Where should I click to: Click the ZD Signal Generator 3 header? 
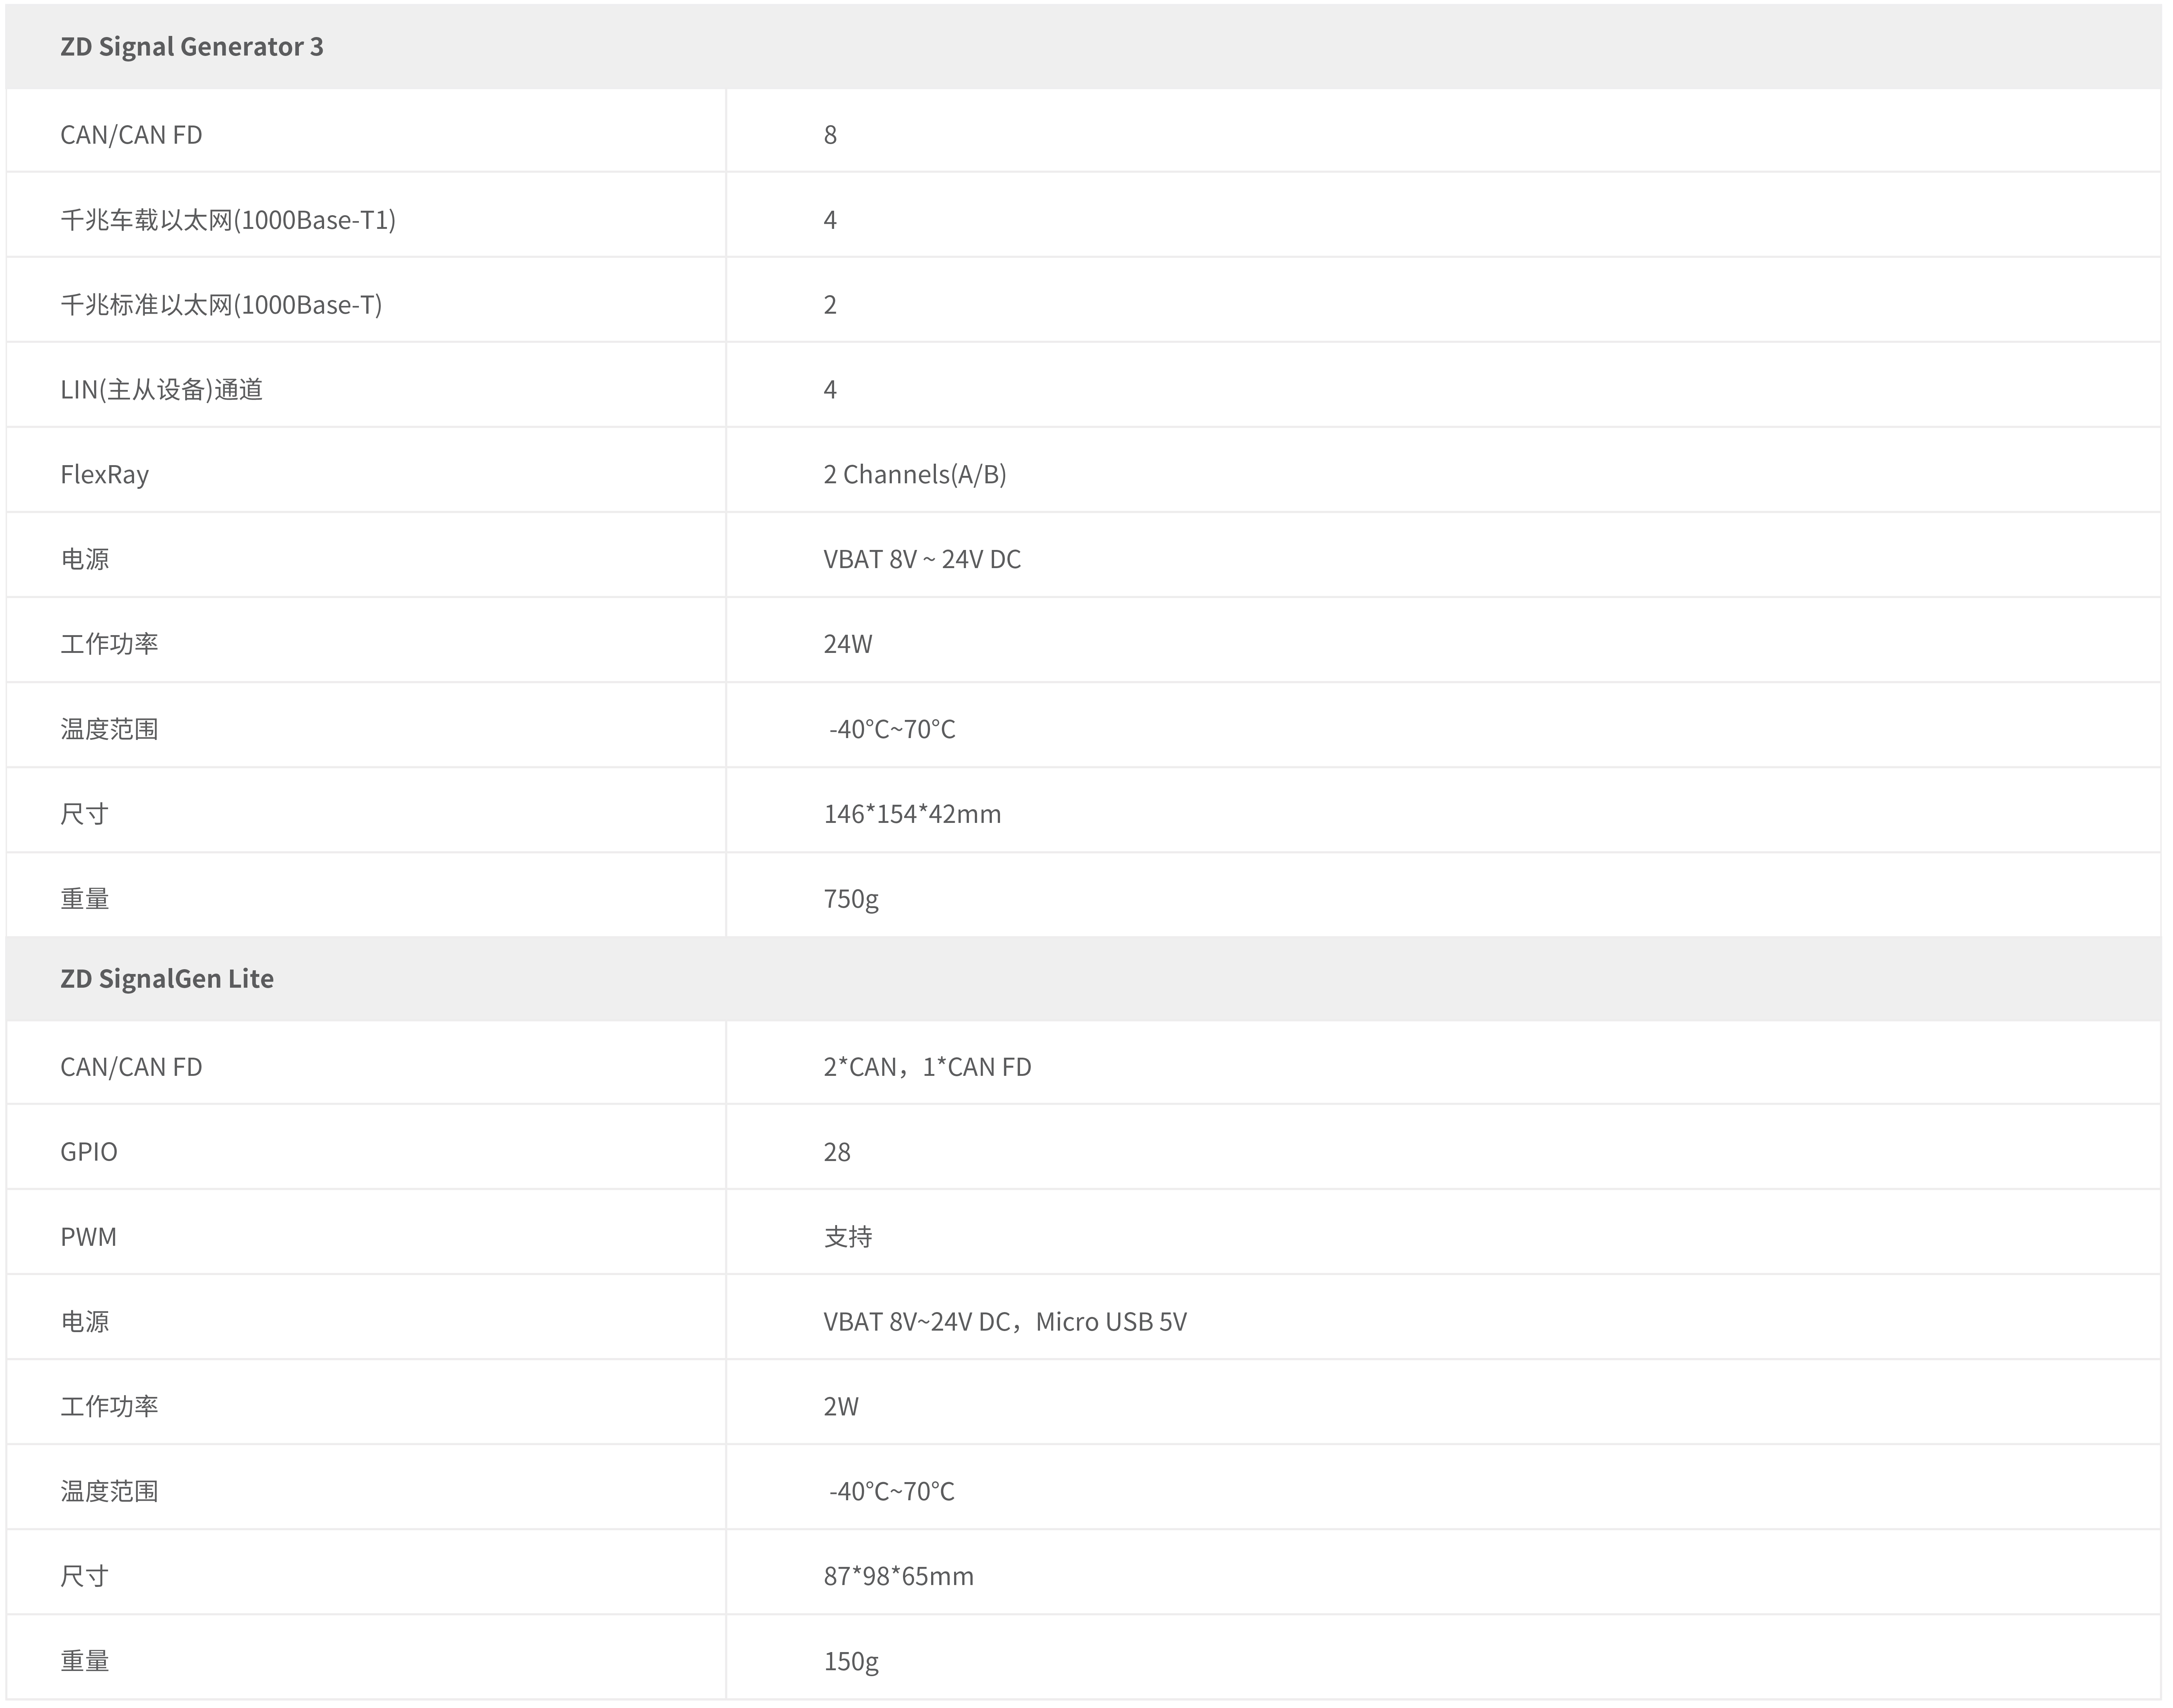(192, 47)
